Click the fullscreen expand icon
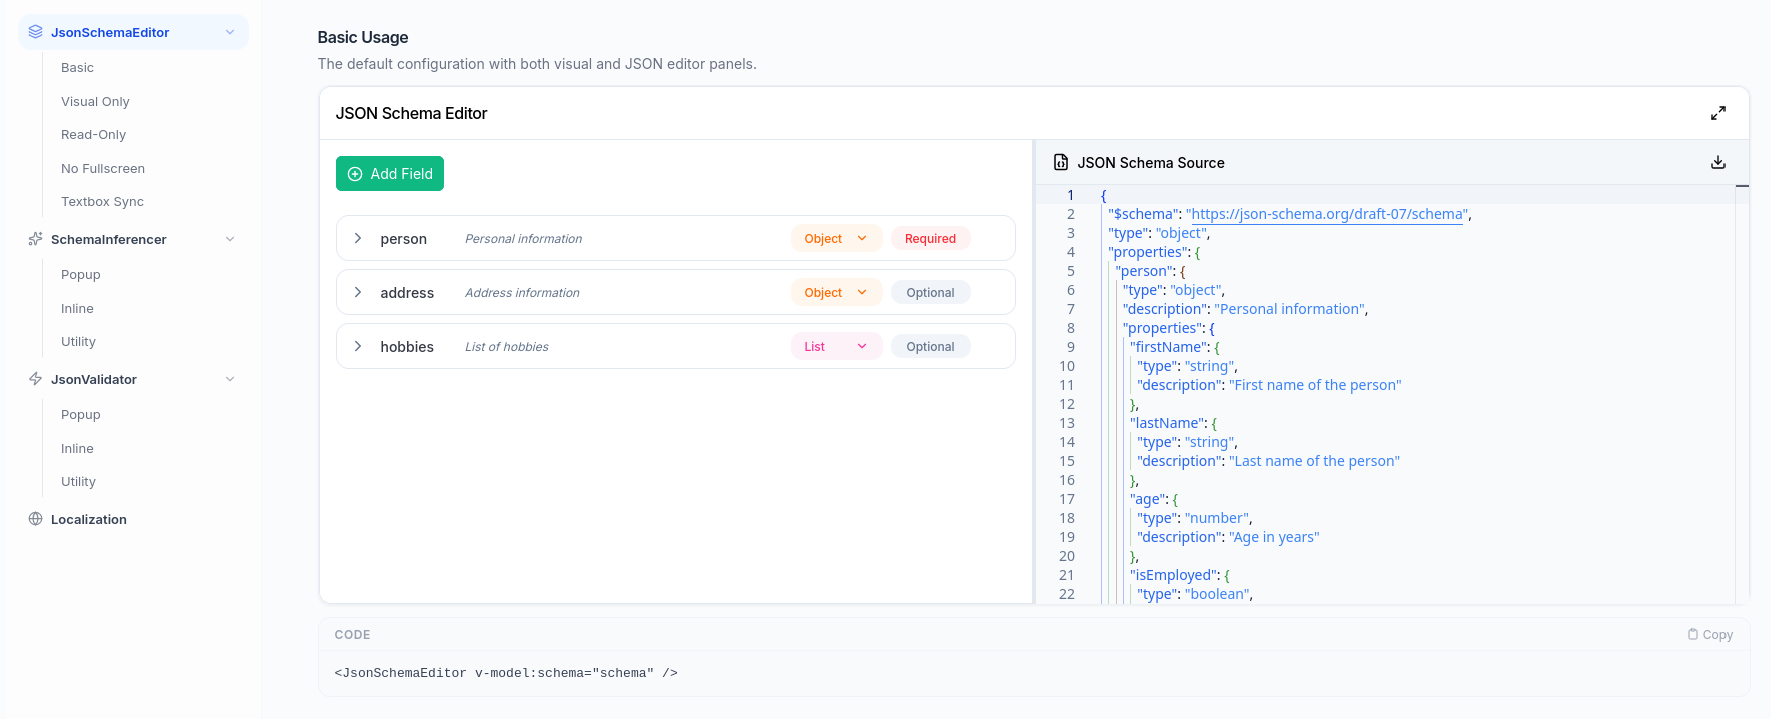Screen dimensions: 1771x719 point(1718,113)
